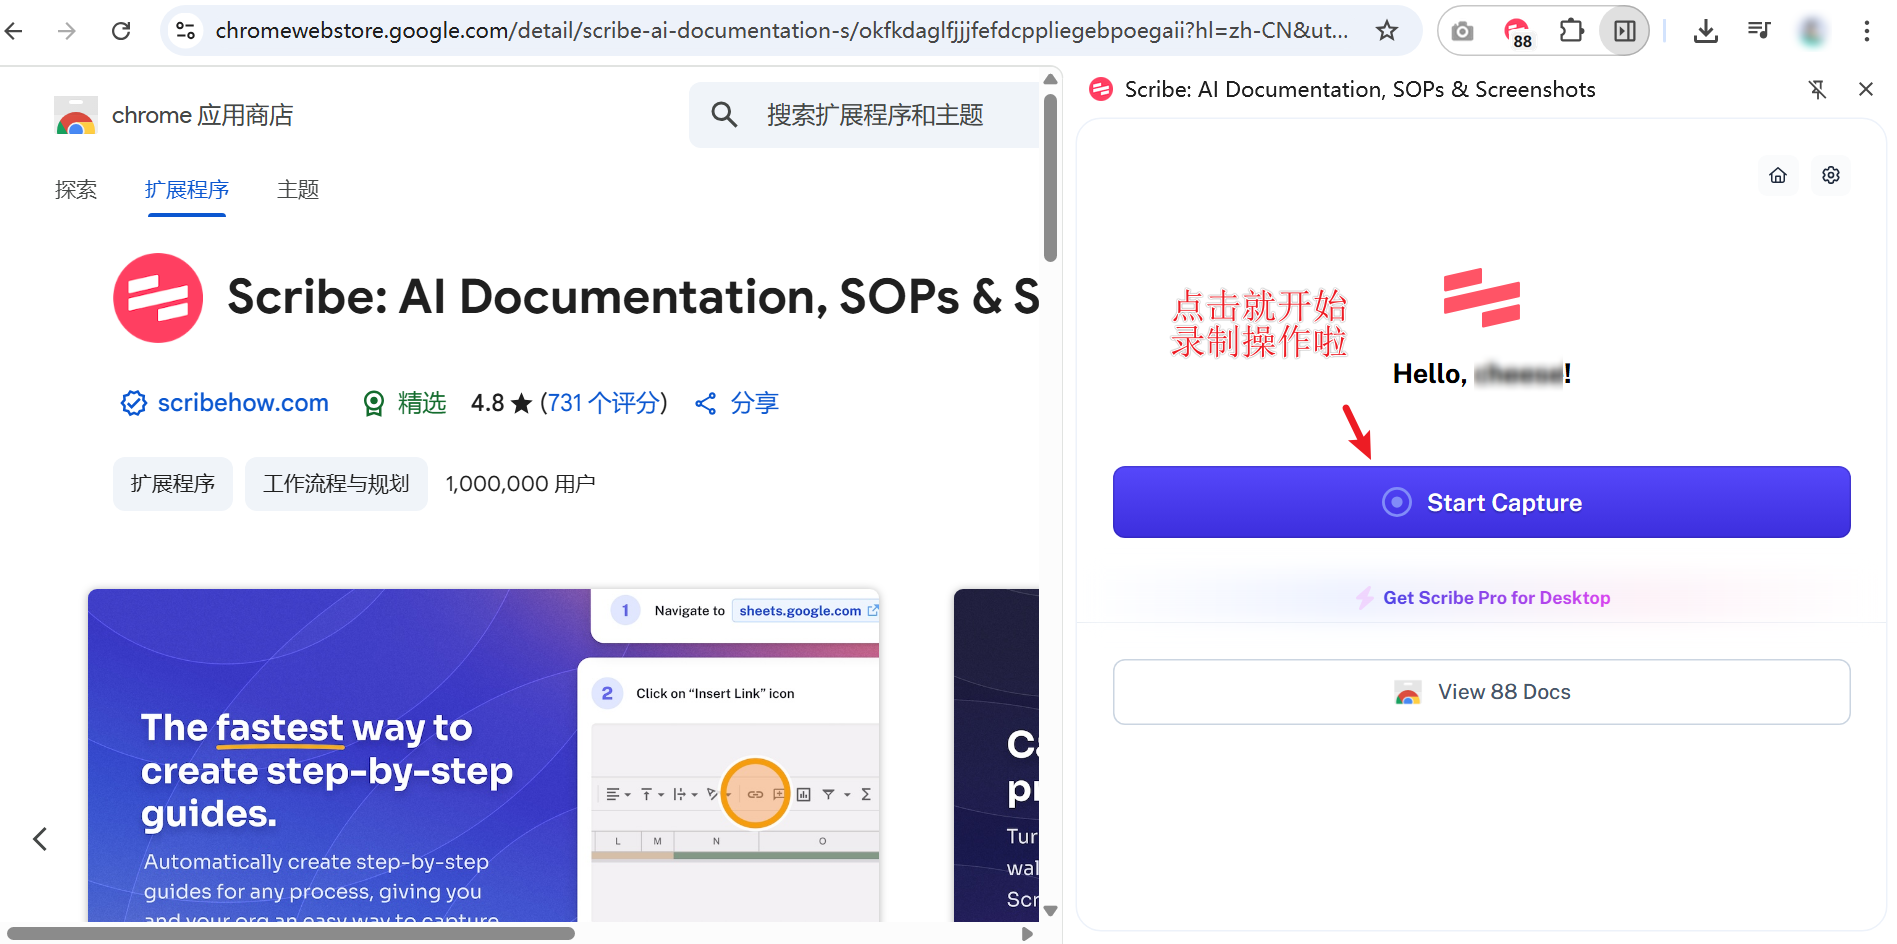The width and height of the screenshot is (1897, 944).
Task: Click the Scribe logo in the panel header
Action: coord(1101,89)
